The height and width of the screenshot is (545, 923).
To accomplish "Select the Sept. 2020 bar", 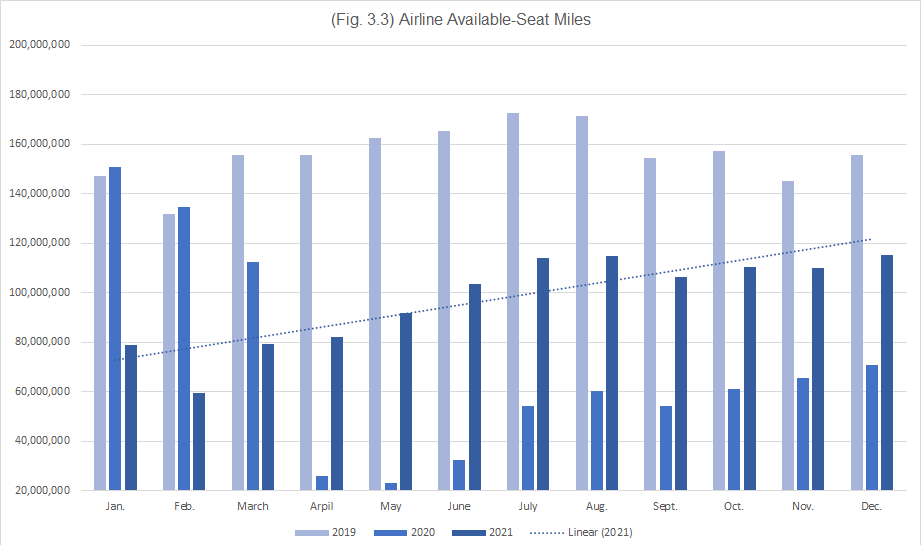I will click(666, 448).
